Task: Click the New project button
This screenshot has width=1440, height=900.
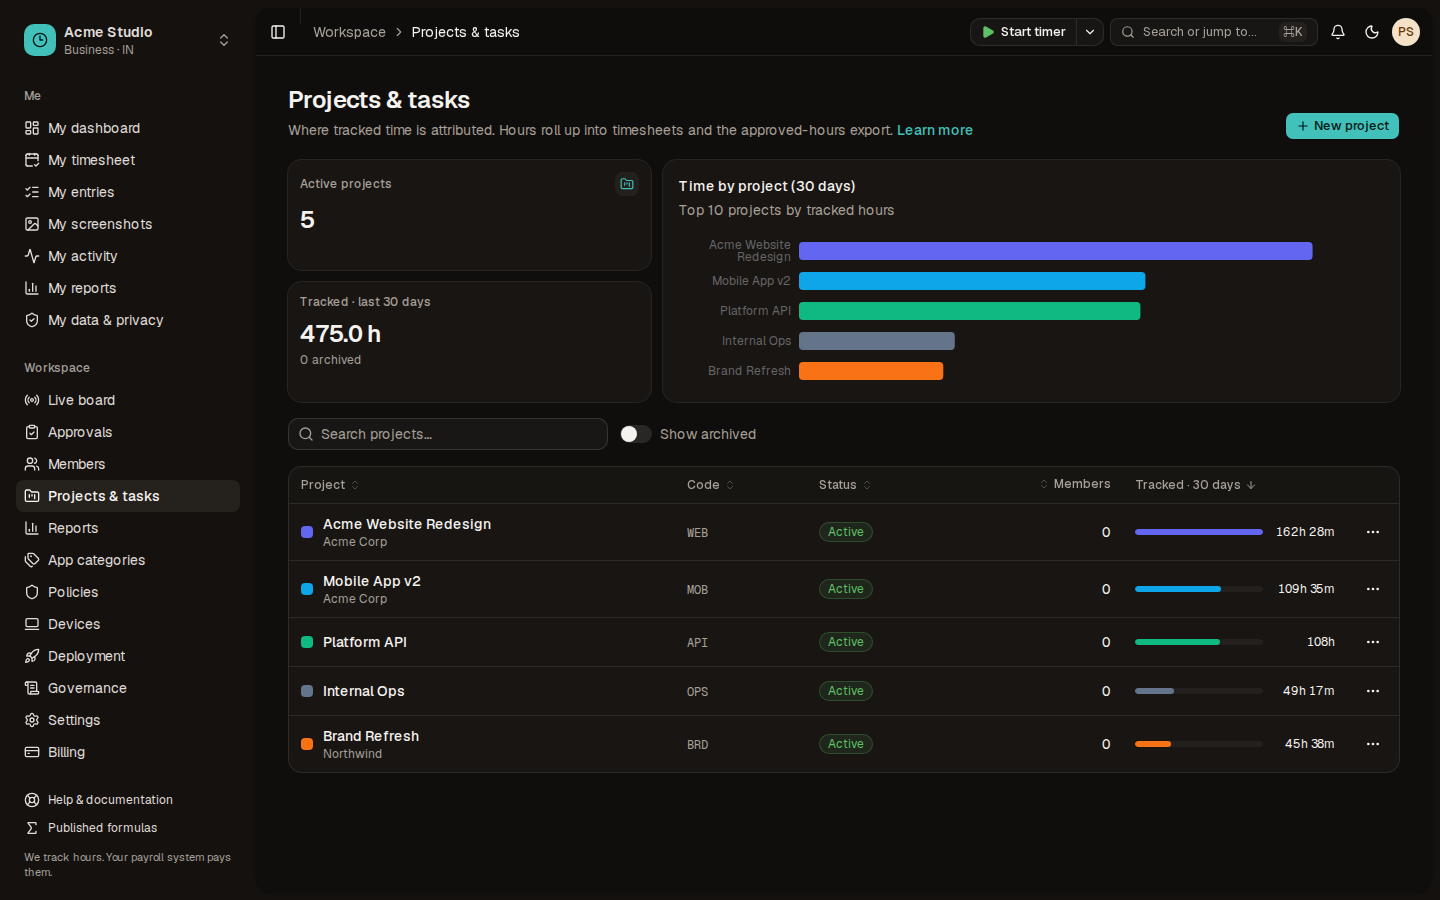Action: (x=1342, y=126)
